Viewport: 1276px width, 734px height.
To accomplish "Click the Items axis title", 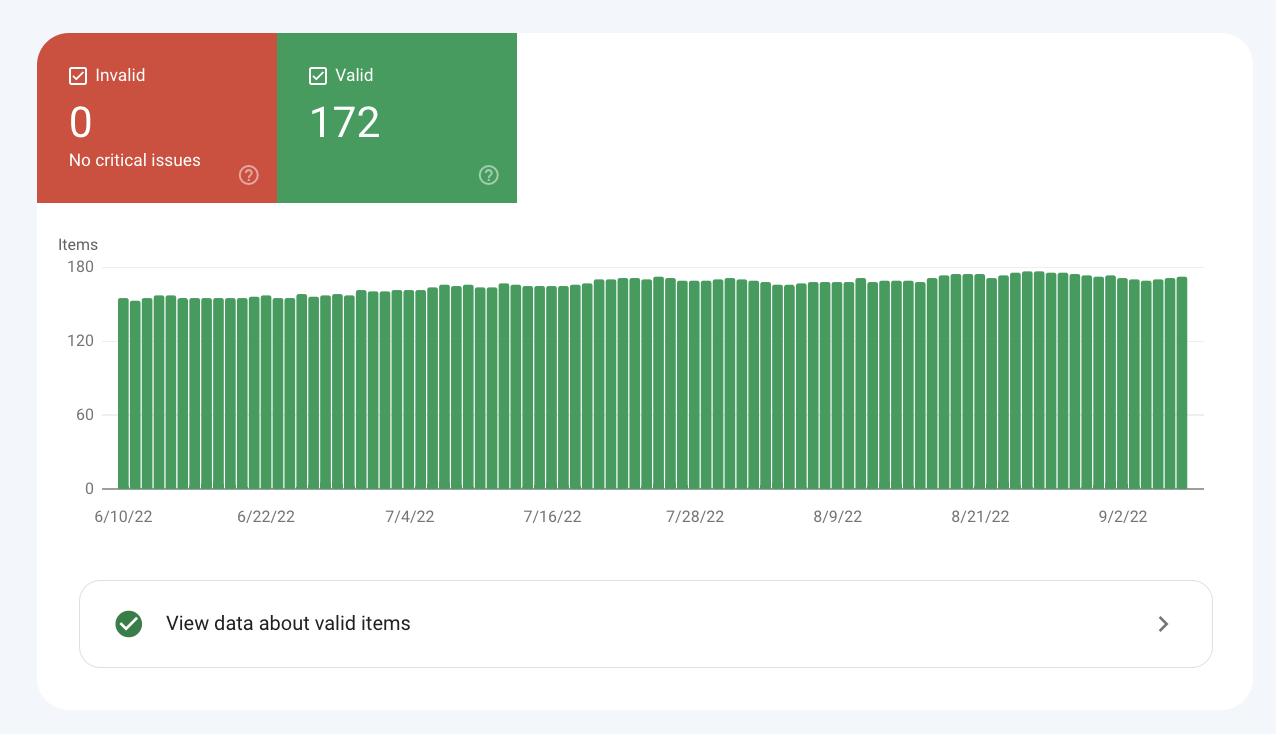I will (x=78, y=245).
